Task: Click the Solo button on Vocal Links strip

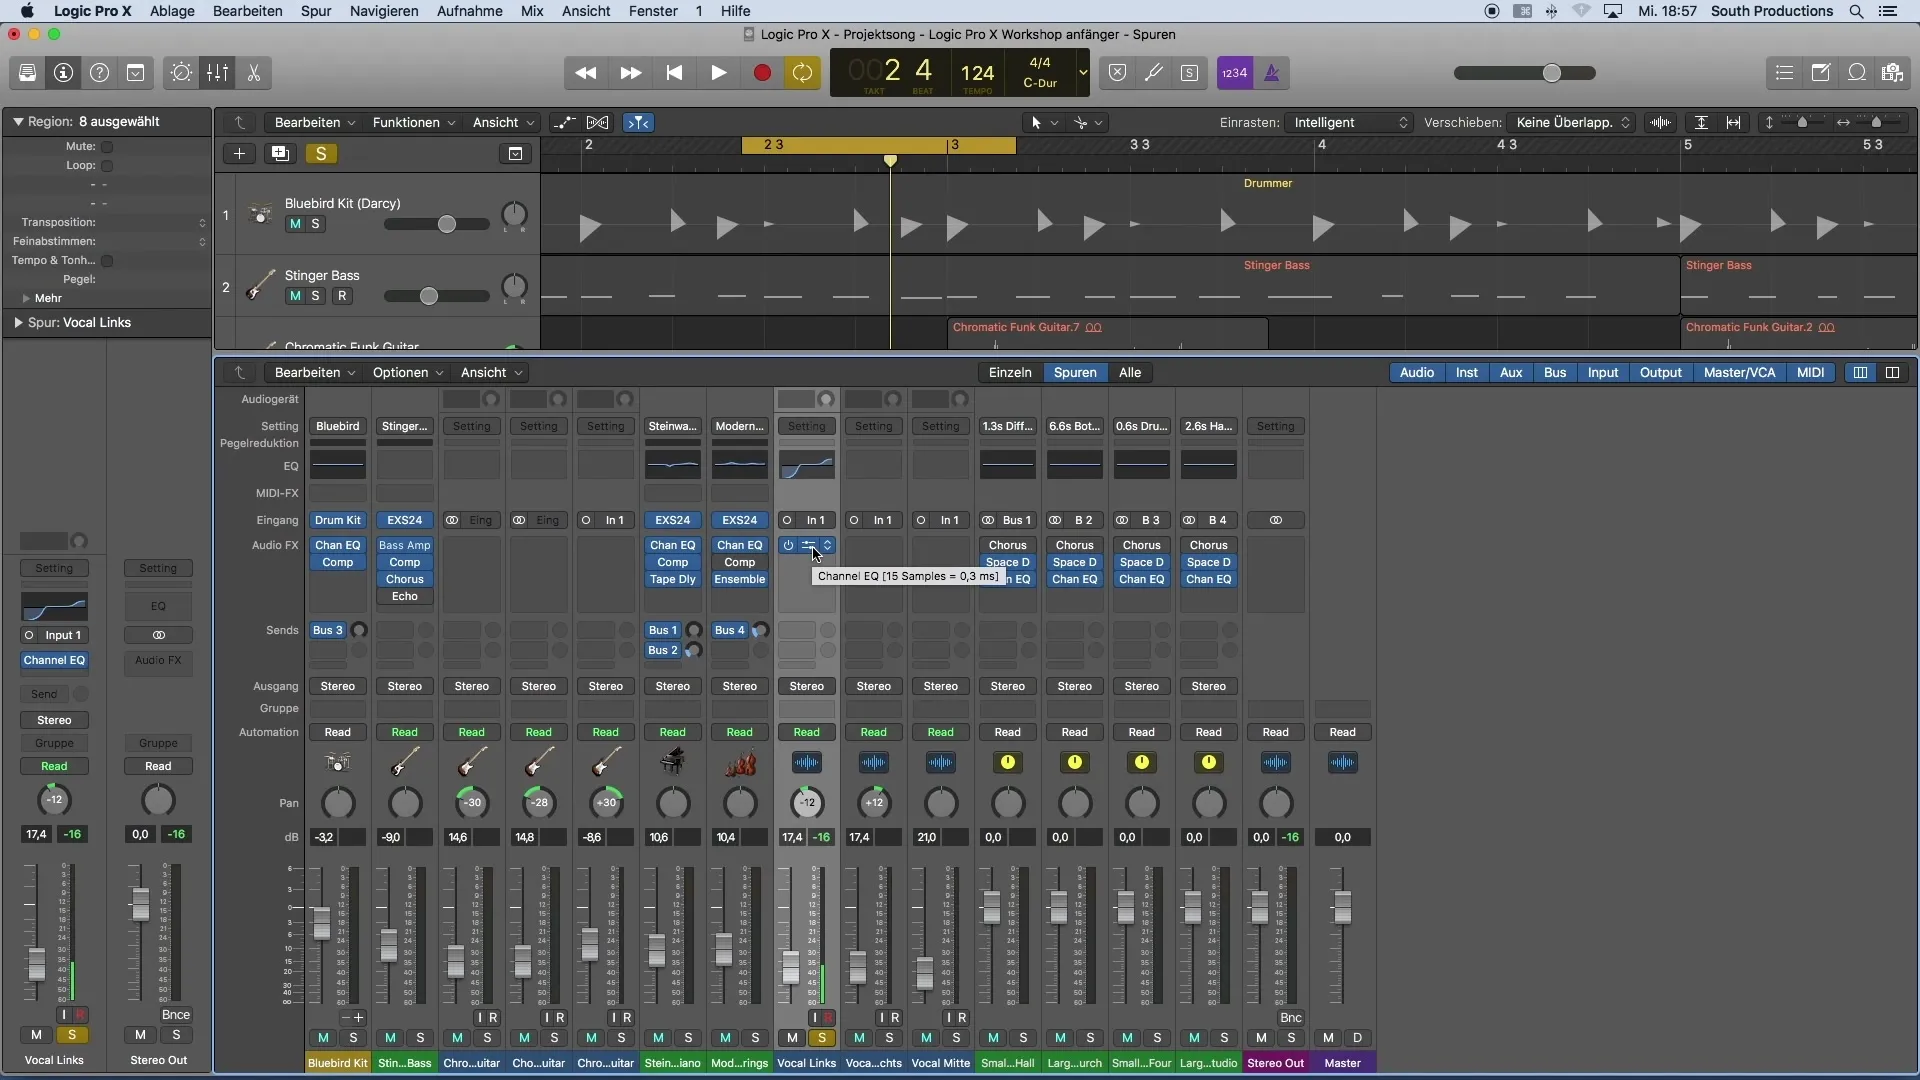Action: tap(822, 1038)
